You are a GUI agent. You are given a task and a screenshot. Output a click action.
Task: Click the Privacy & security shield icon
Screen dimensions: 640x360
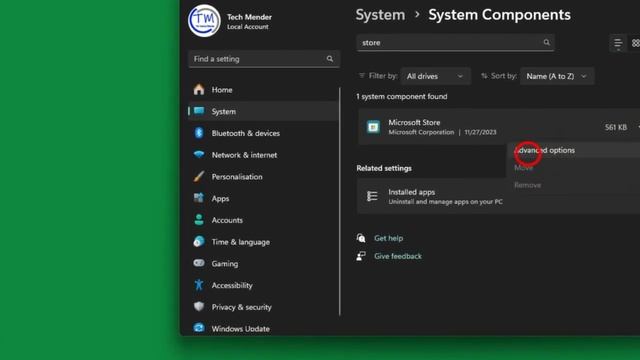pos(199,307)
